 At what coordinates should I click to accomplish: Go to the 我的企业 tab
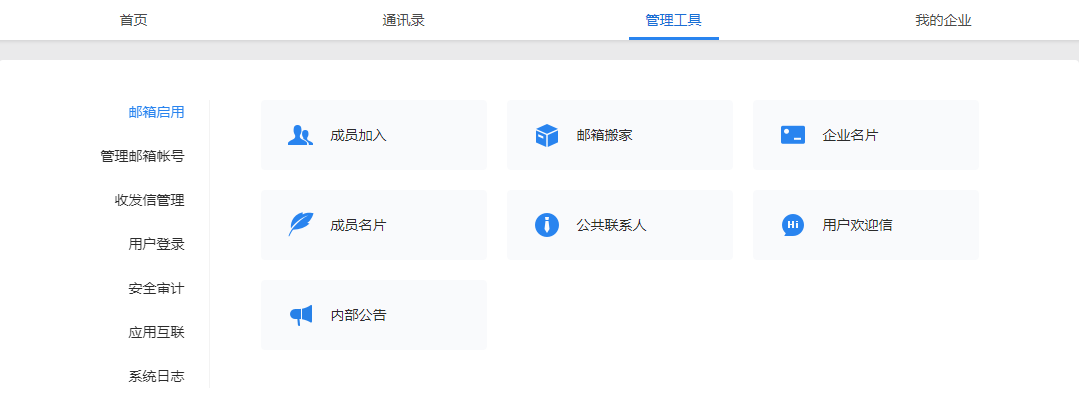943,20
